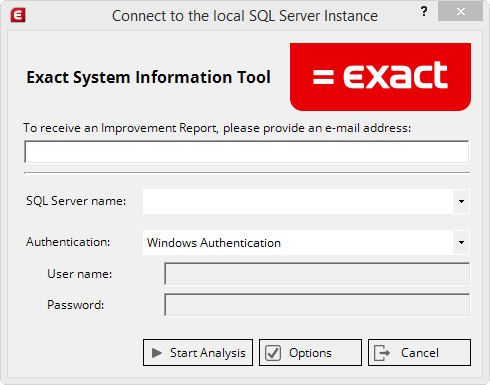The height and width of the screenshot is (385, 490).
Task: Click the Password text field
Action: 317,305
